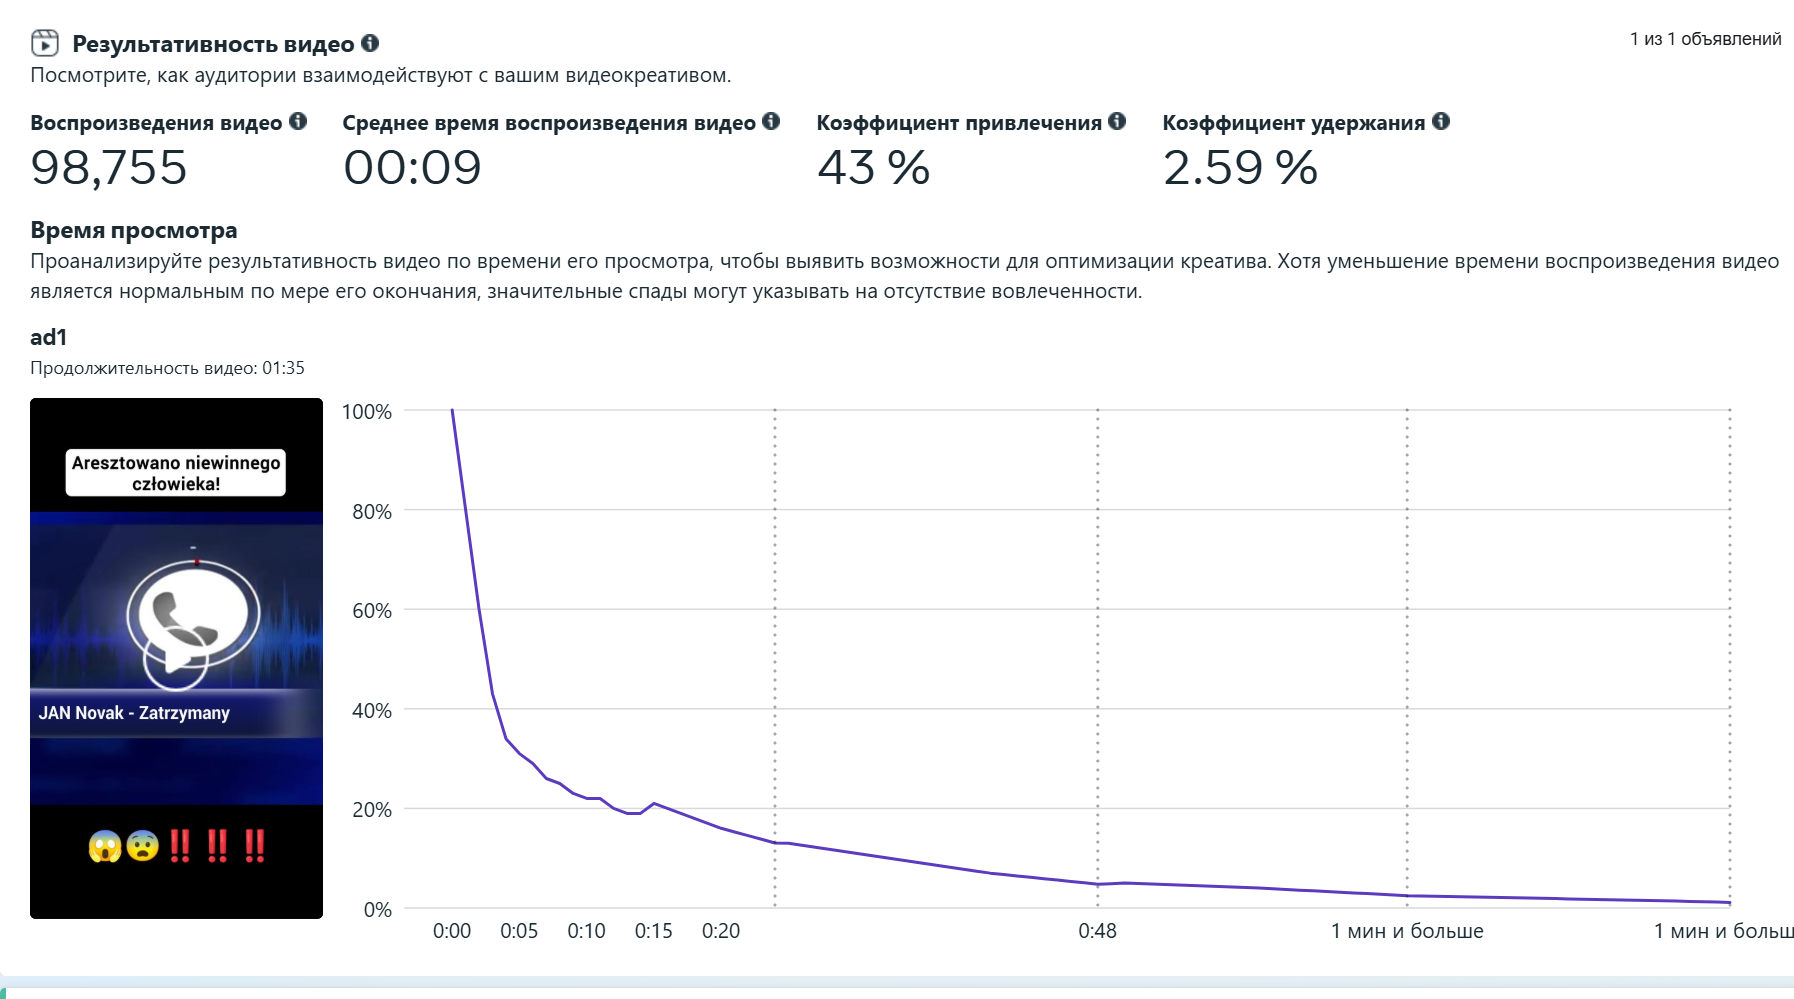Image resolution: width=1794 pixels, height=999 pixels.
Task: Click the 0:05 label on time axis
Action: coord(519,931)
